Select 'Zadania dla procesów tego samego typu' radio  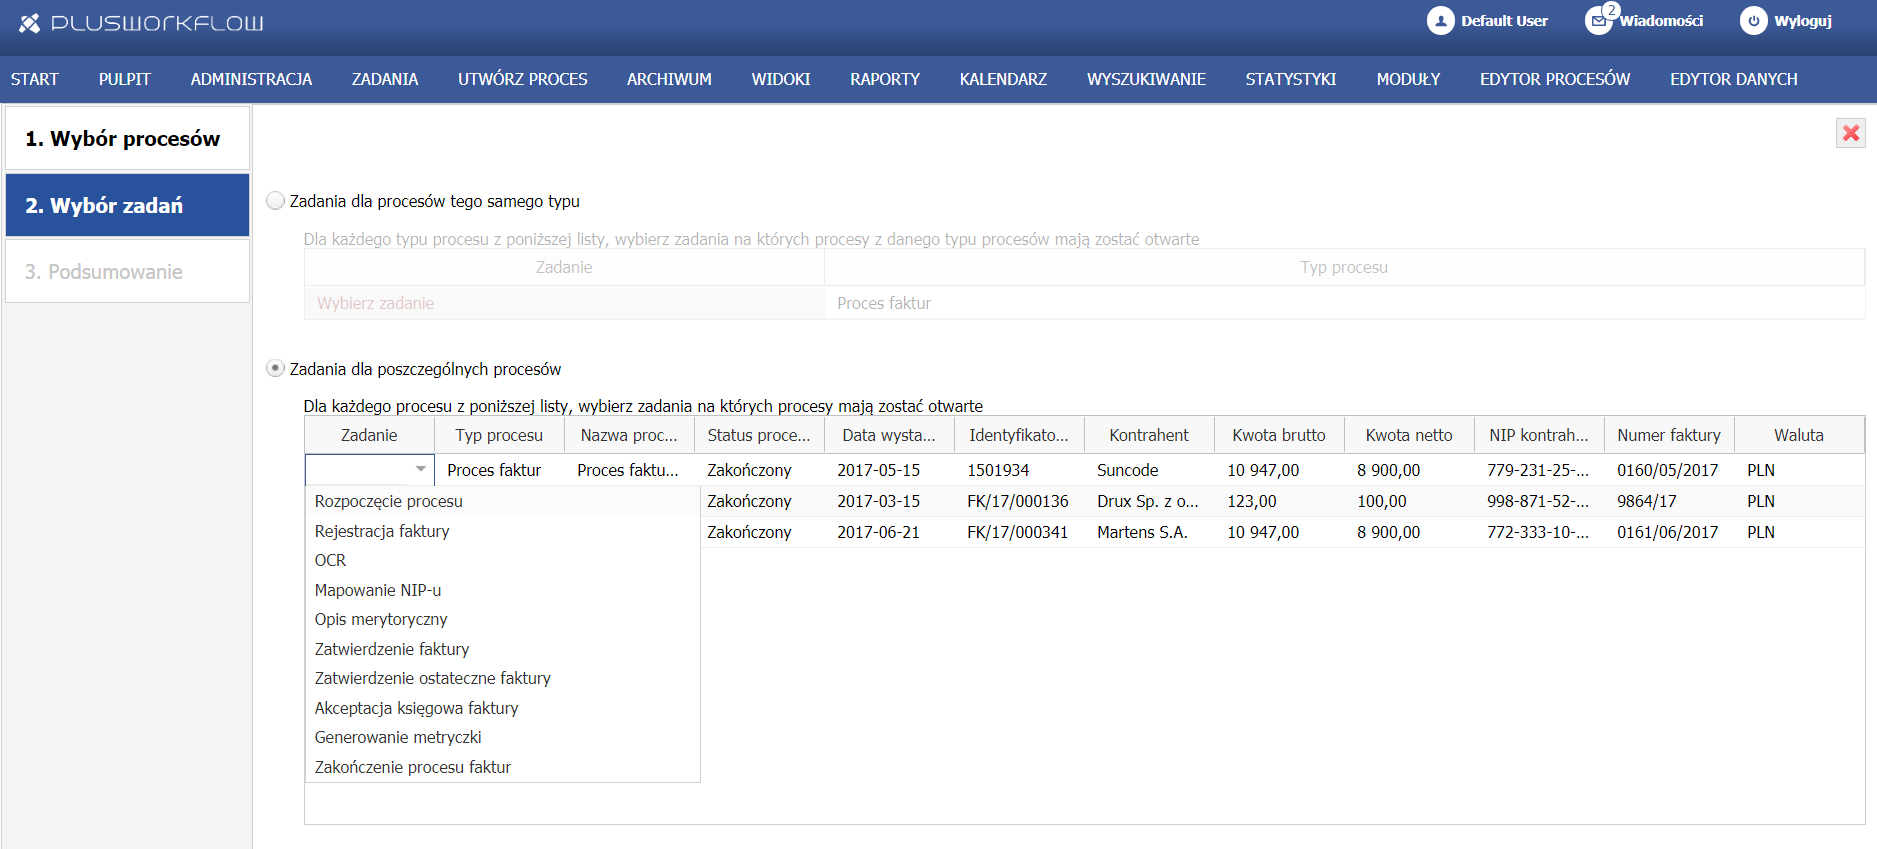(x=276, y=201)
